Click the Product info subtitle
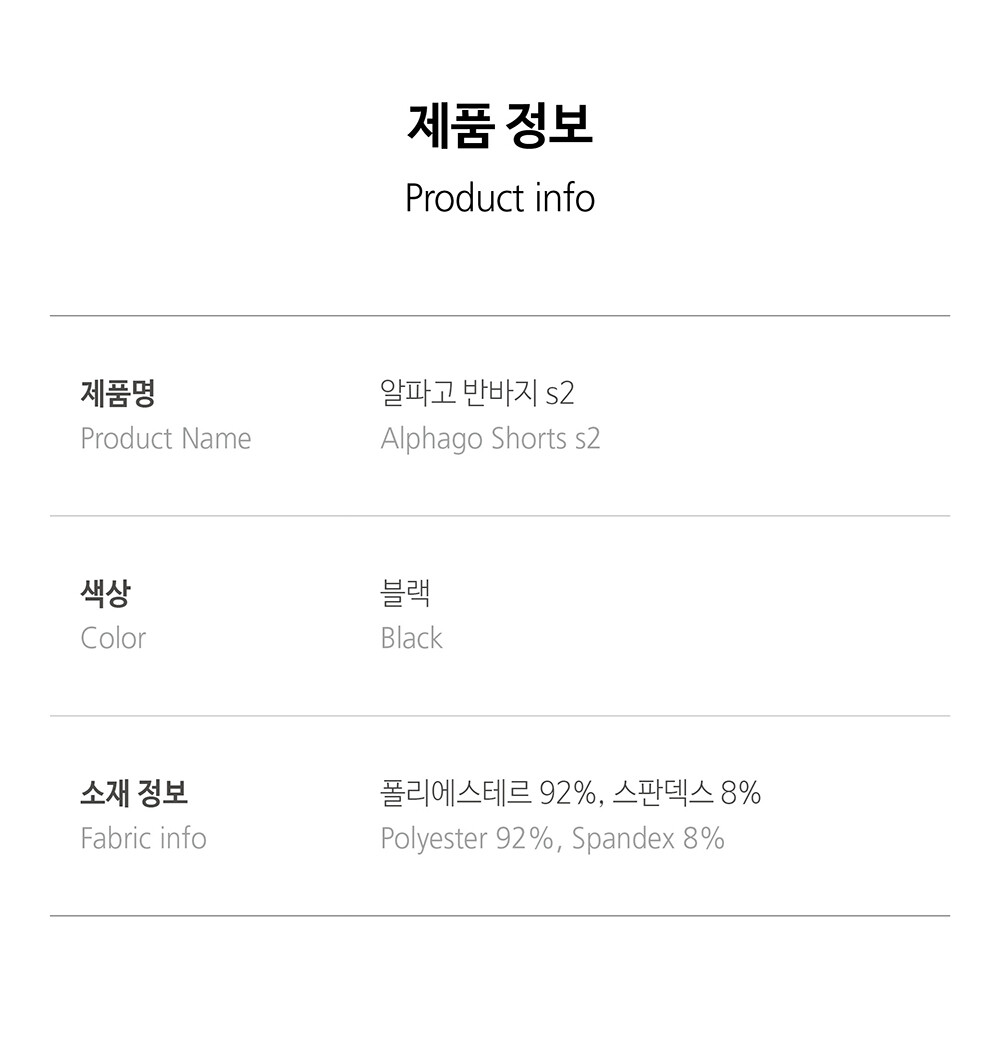 click(500, 198)
